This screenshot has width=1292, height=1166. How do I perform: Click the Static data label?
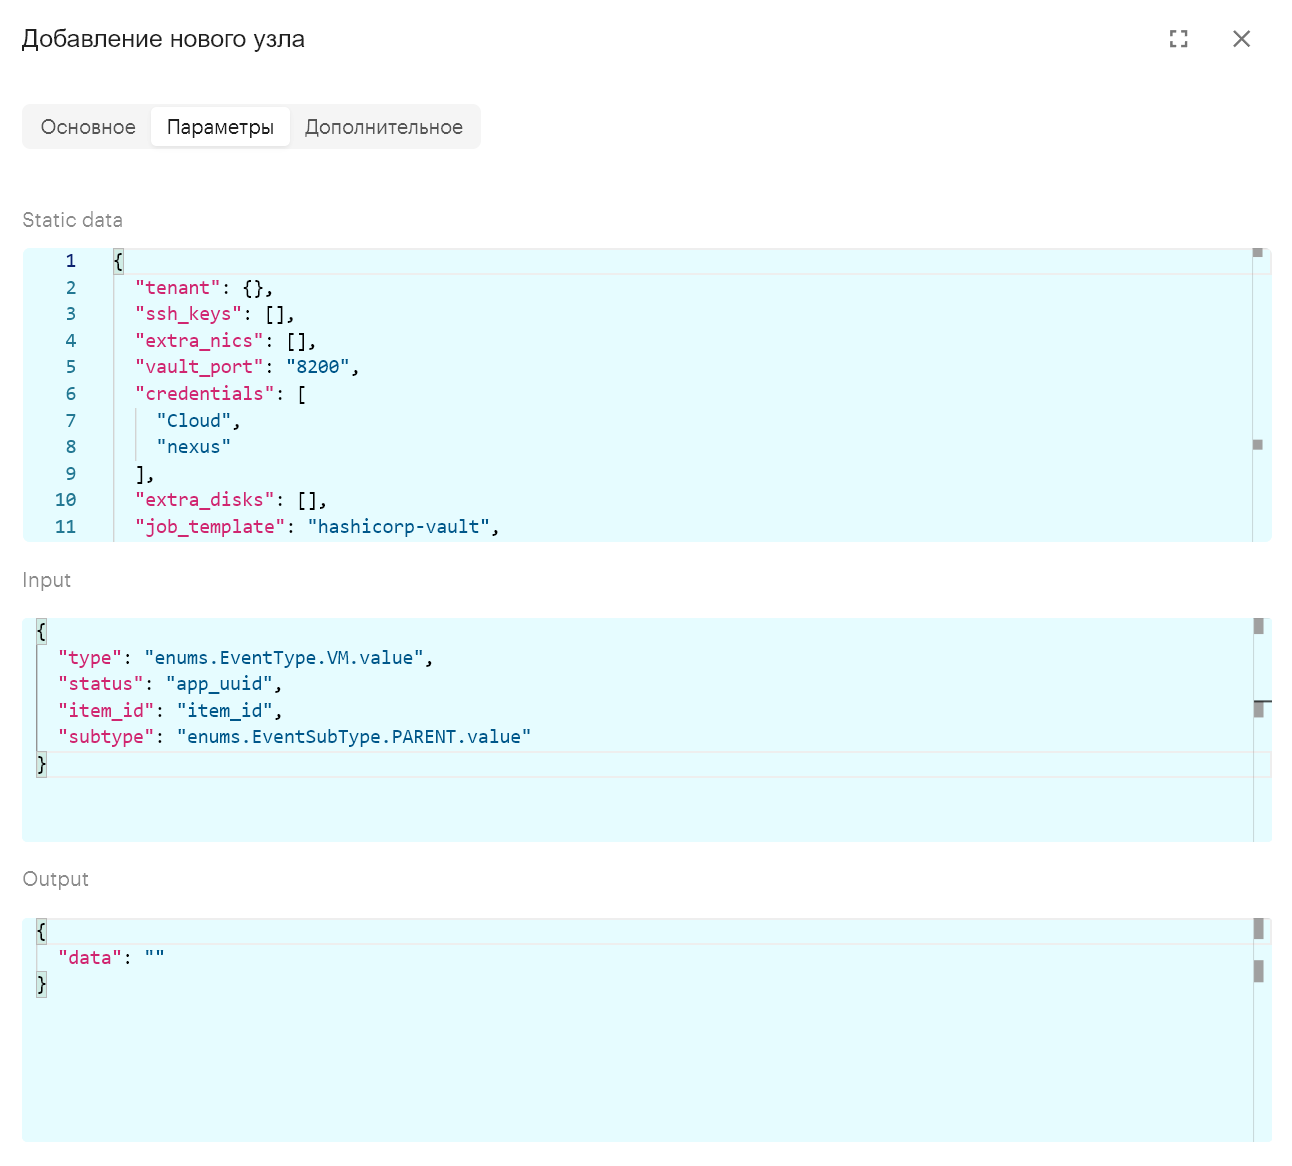pyautogui.click(x=72, y=220)
